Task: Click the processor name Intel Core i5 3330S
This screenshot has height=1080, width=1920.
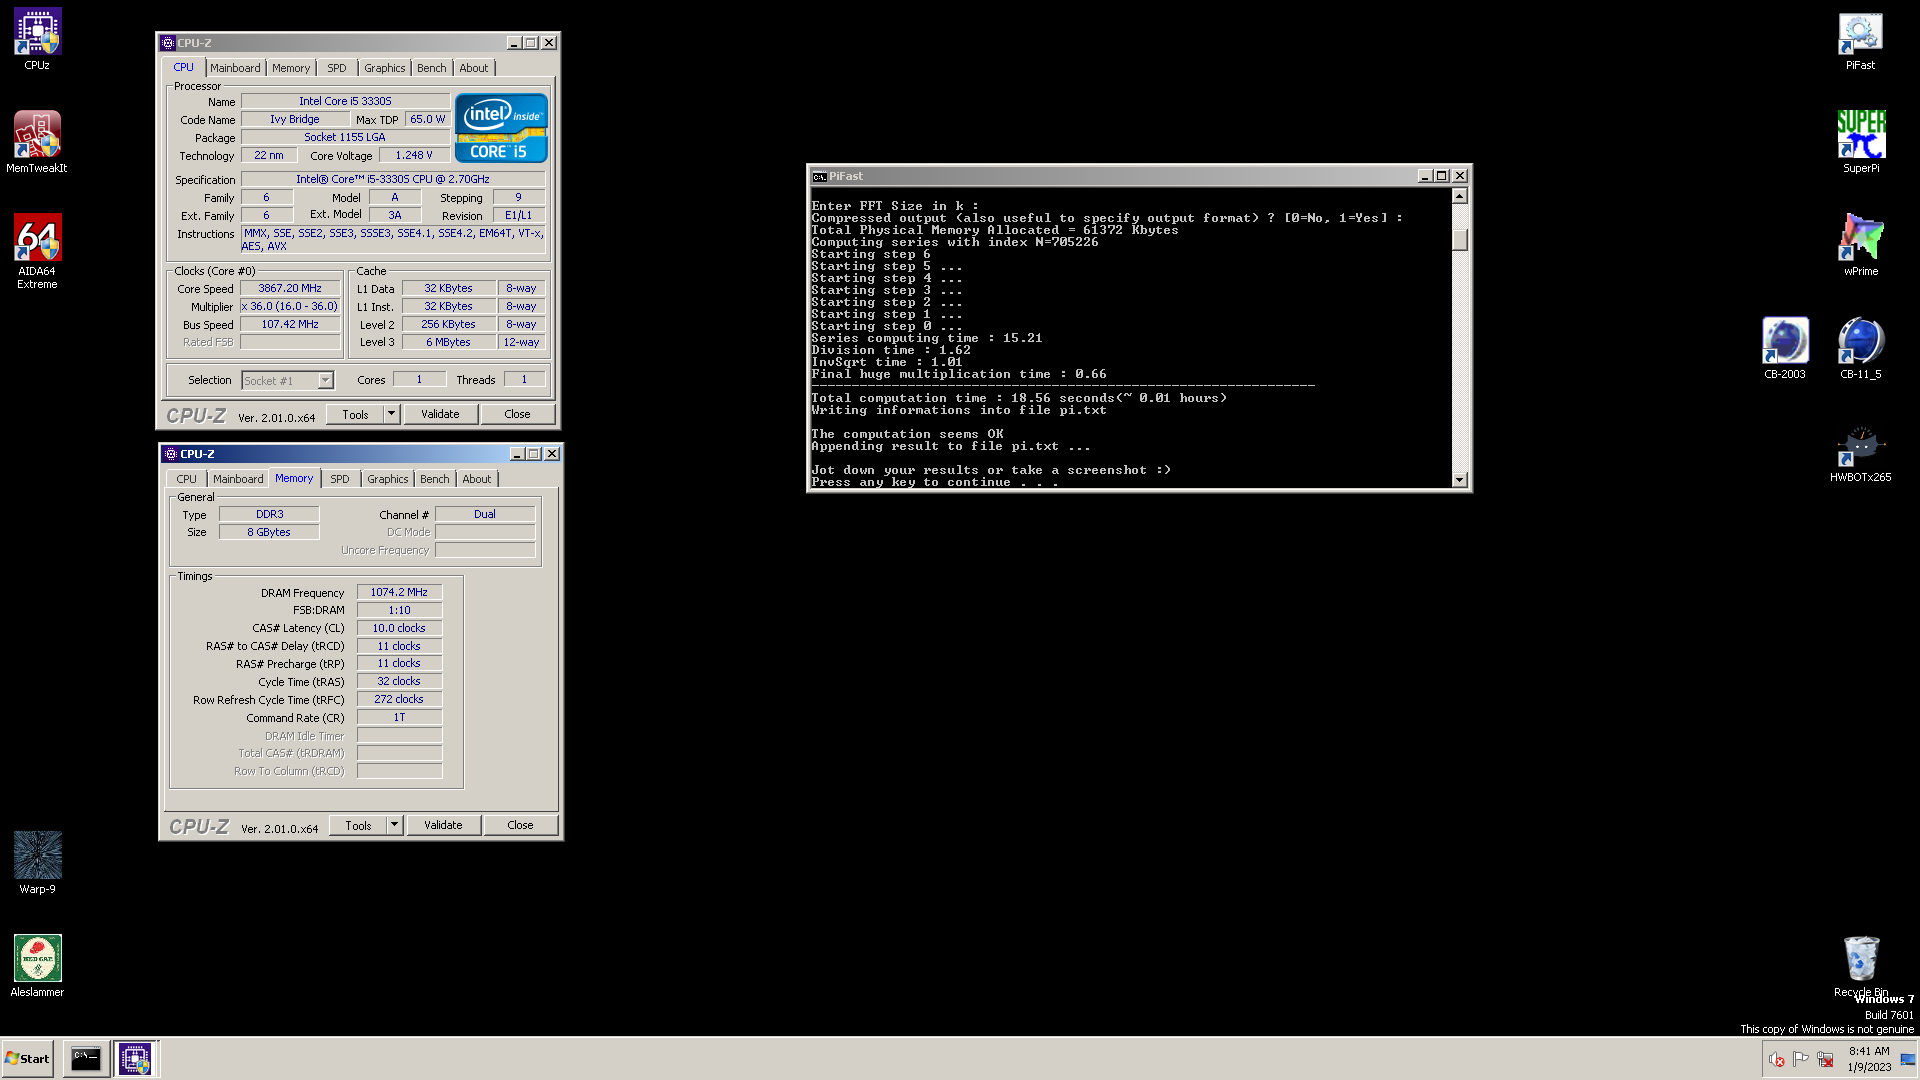Action: [345, 101]
